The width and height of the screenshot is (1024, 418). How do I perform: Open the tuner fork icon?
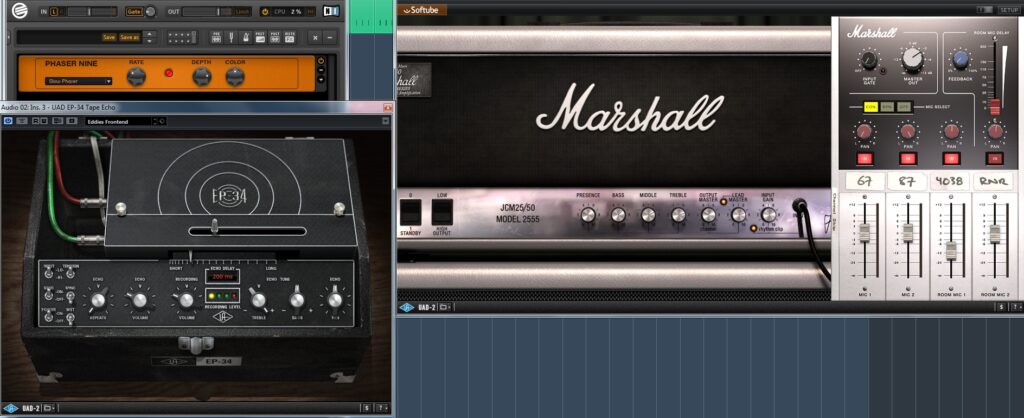coord(231,37)
